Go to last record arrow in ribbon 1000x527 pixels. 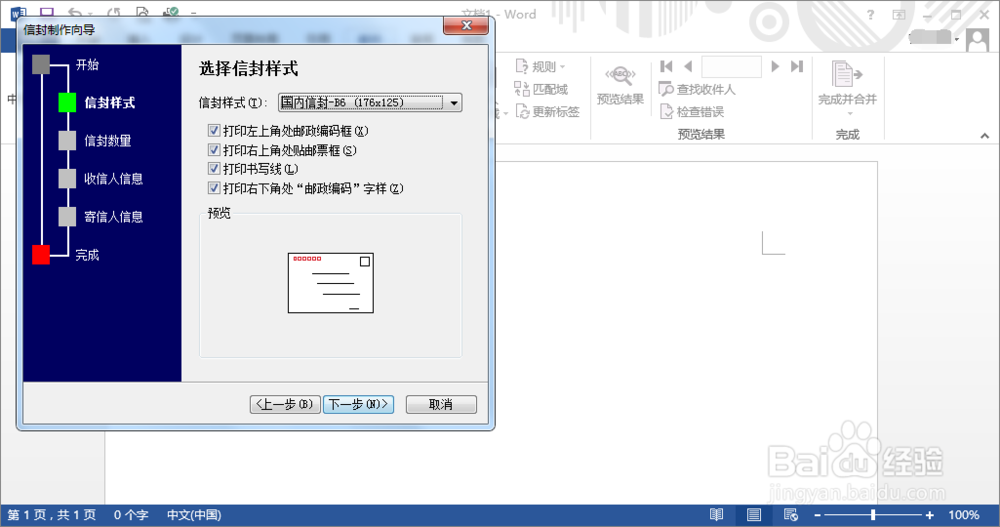(x=797, y=66)
